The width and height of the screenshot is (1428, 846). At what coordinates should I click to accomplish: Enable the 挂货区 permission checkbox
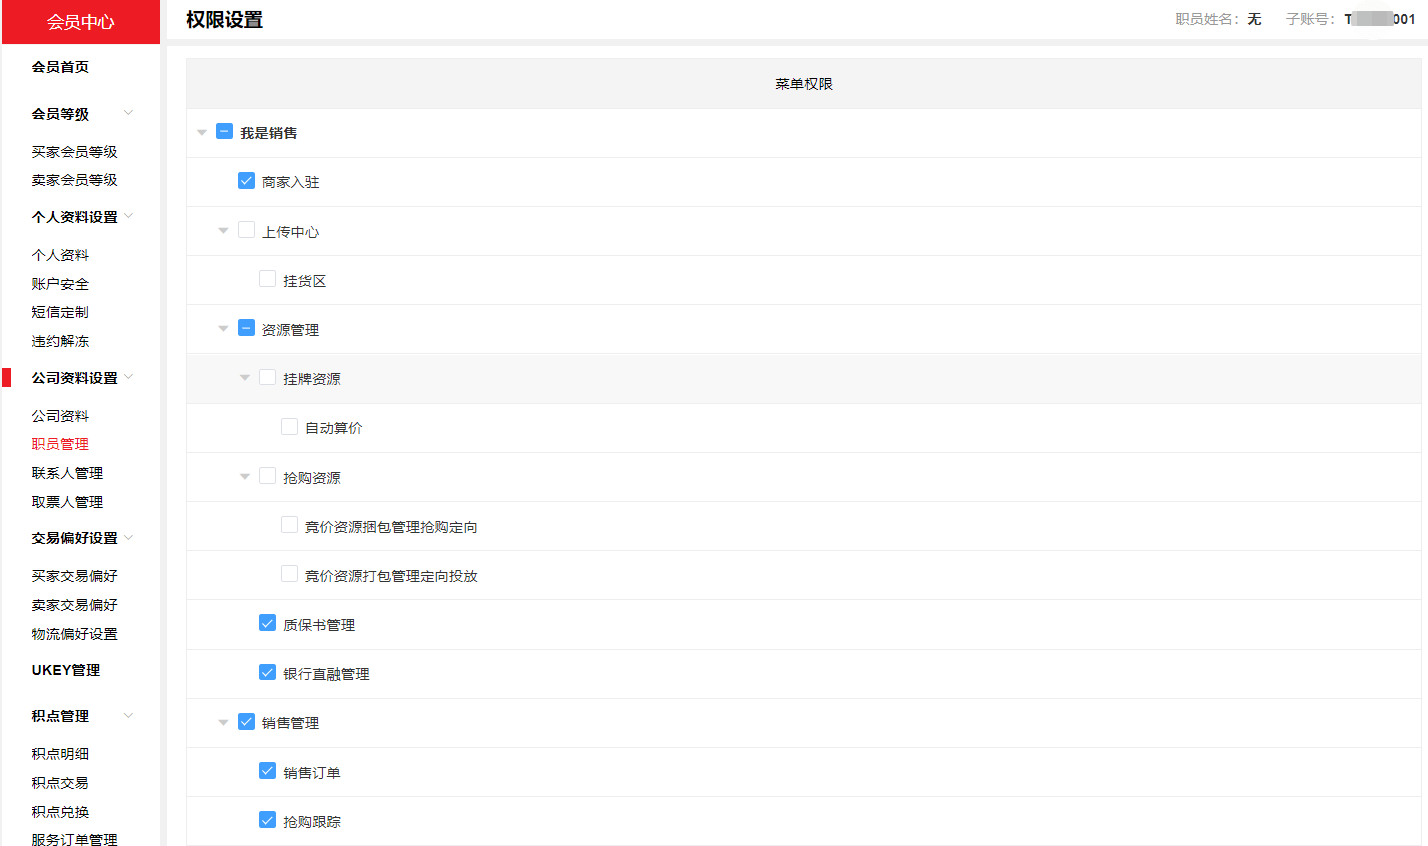[267, 279]
